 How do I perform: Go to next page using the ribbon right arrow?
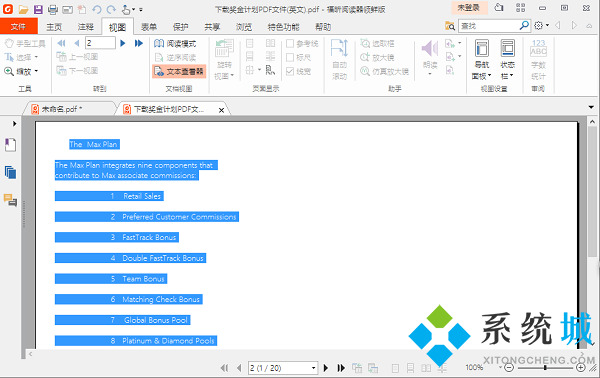pyautogui.click(x=123, y=43)
